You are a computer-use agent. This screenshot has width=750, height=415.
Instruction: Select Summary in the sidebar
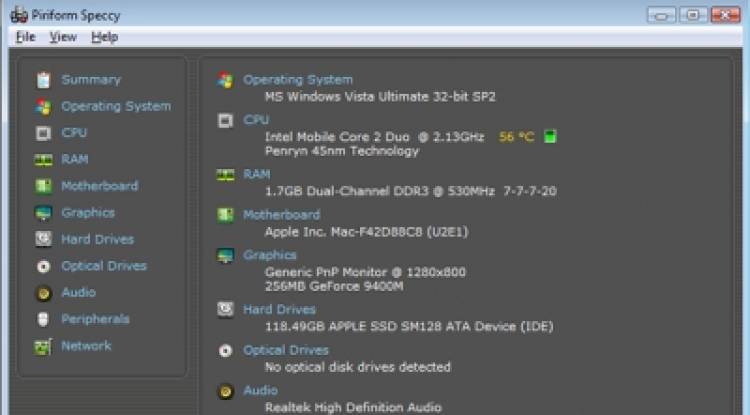pyautogui.click(x=91, y=79)
